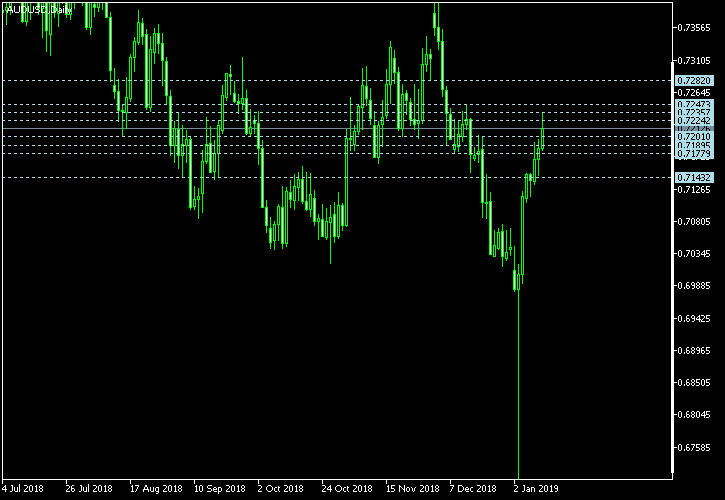
Task: Select the 0.71432 level price tag
Action: [694, 177]
